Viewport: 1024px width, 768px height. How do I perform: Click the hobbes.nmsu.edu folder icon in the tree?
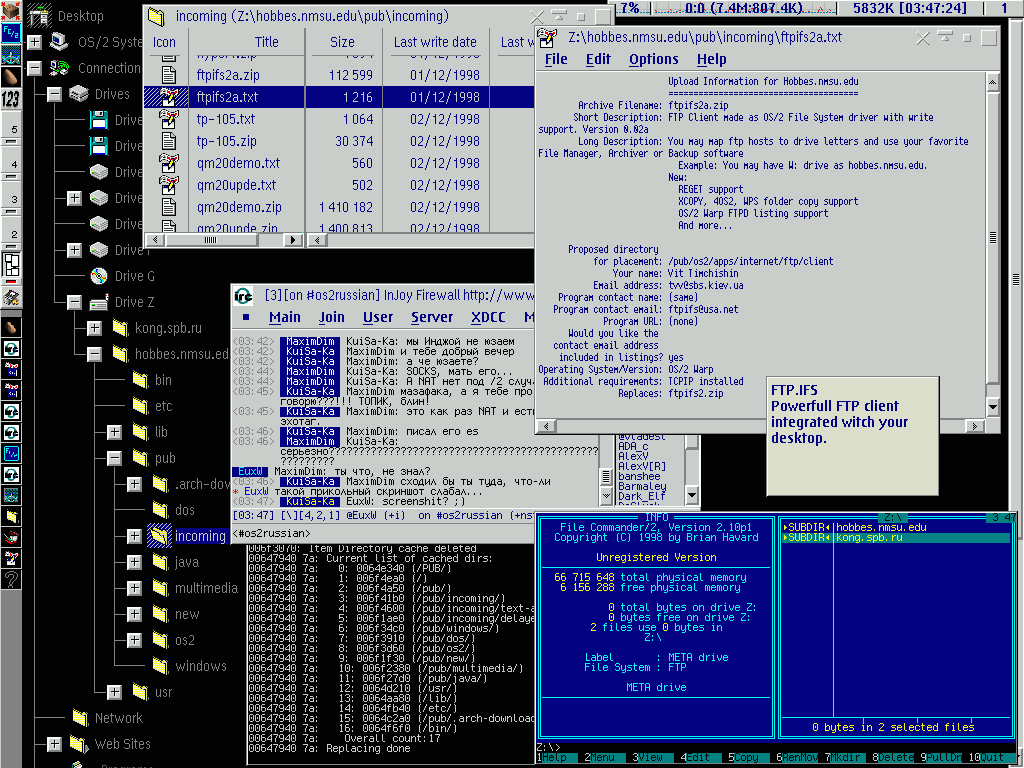point(120,354)
